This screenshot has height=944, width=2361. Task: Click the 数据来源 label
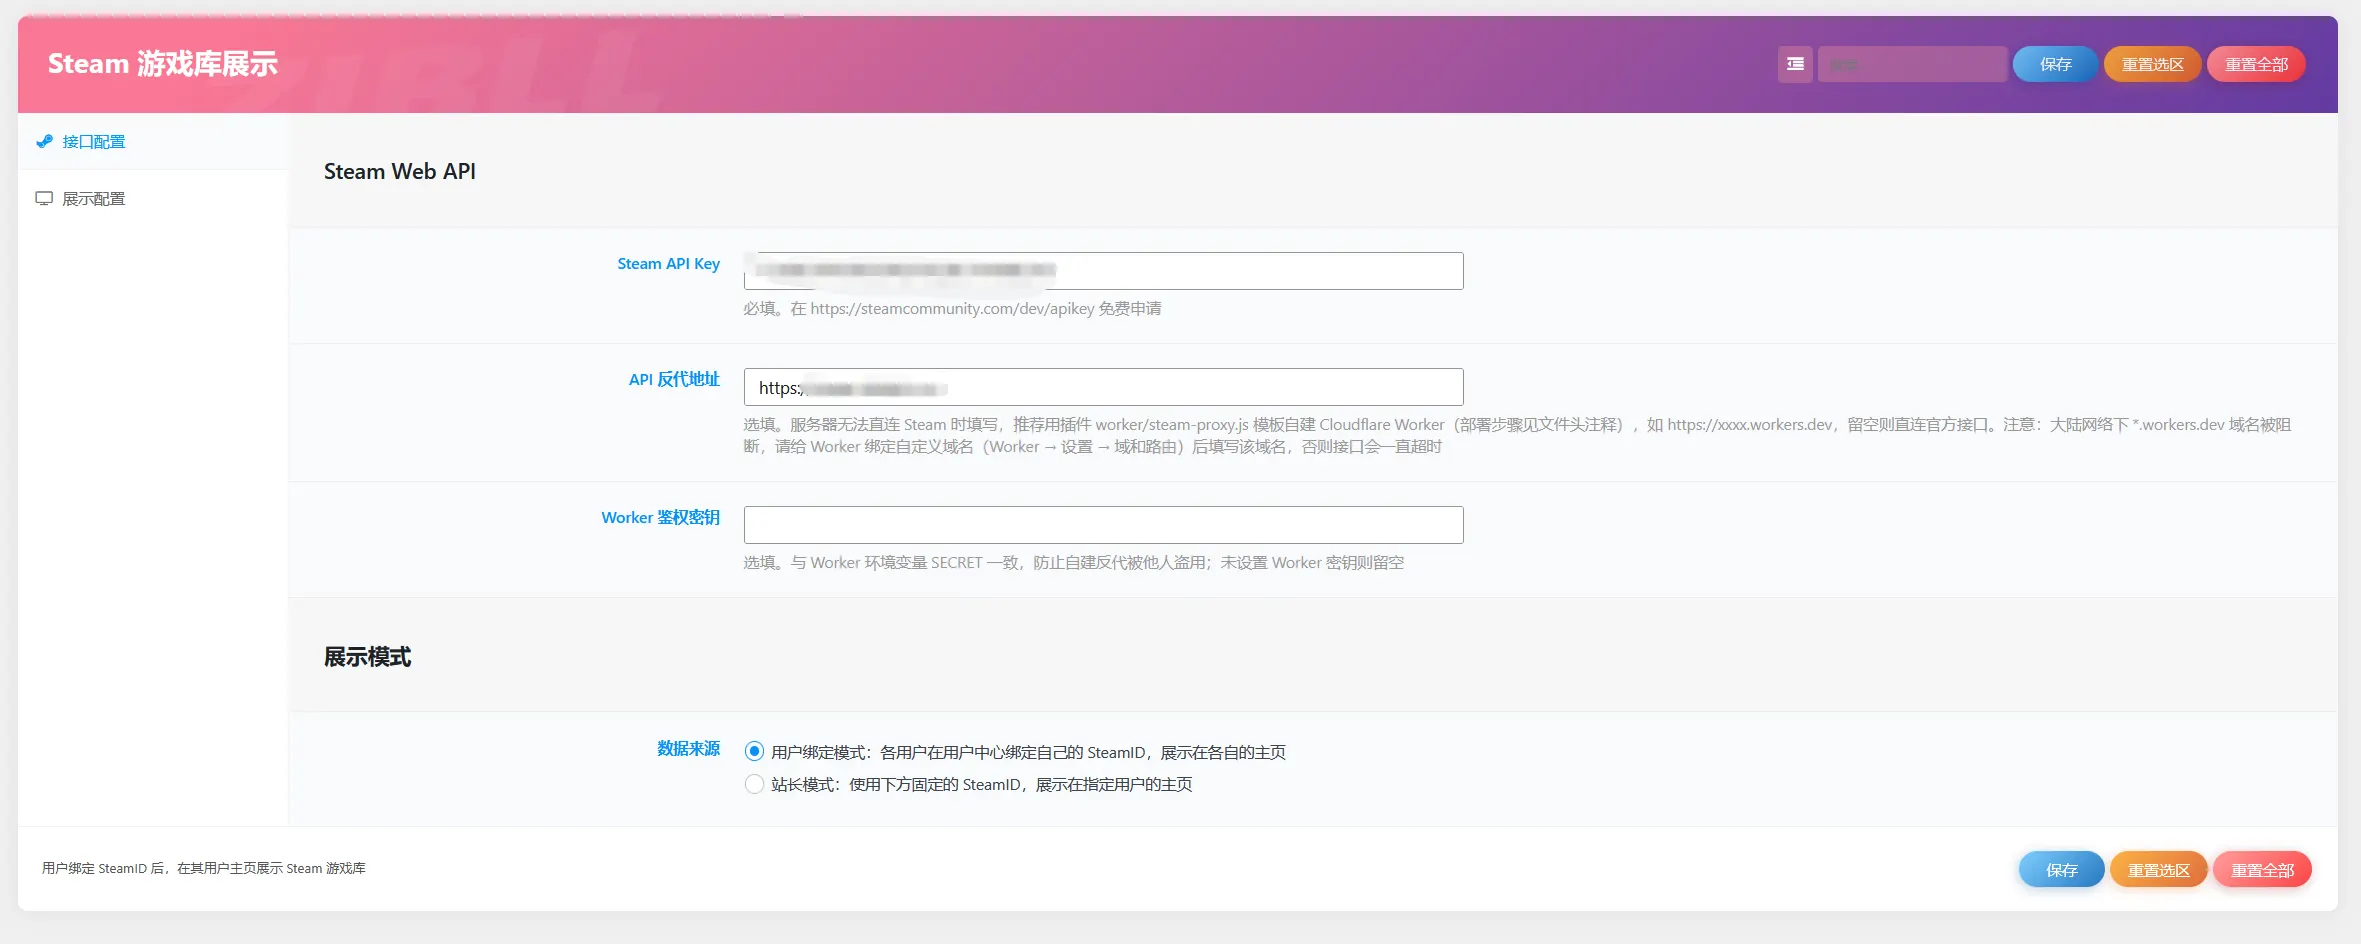click(688, 749)
